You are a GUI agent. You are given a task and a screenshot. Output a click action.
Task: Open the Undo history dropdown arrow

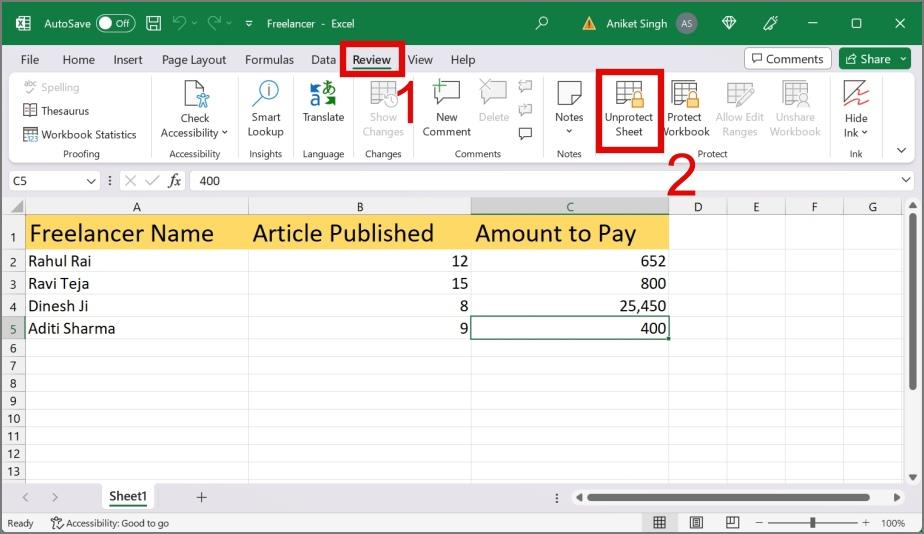[195, 24]
